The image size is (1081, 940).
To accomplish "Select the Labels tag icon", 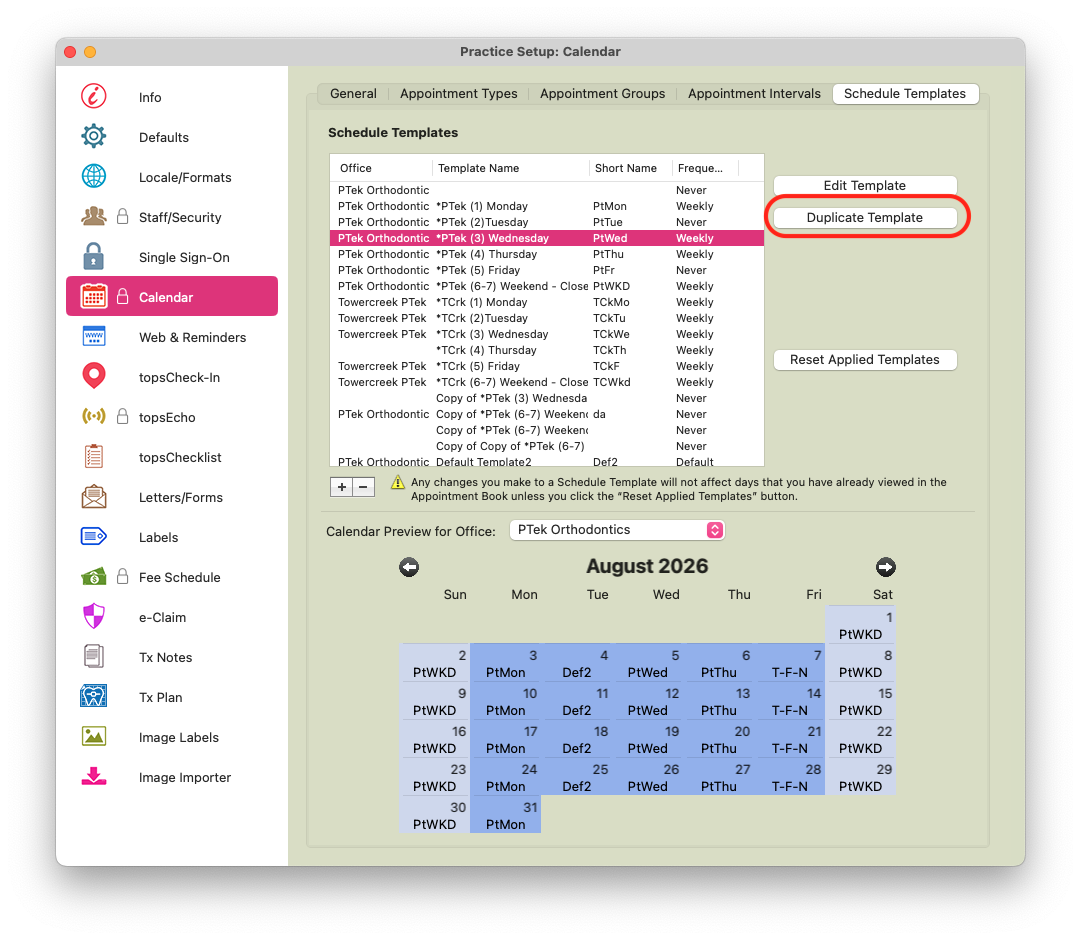I will [x=94, y=537].
